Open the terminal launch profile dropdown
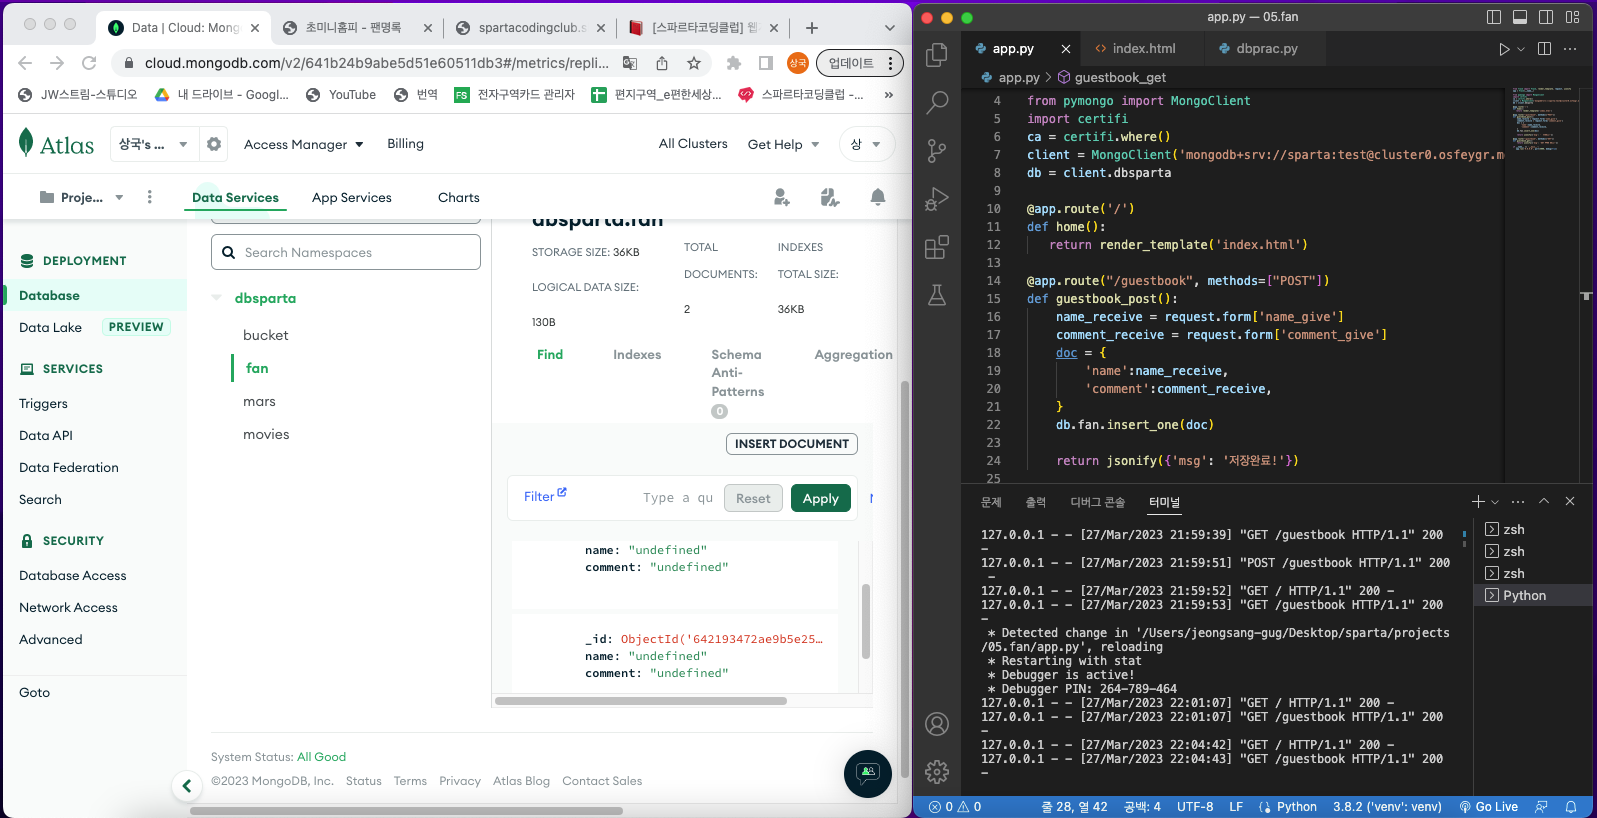The image size is (1597, 818). click(1495, 501)
